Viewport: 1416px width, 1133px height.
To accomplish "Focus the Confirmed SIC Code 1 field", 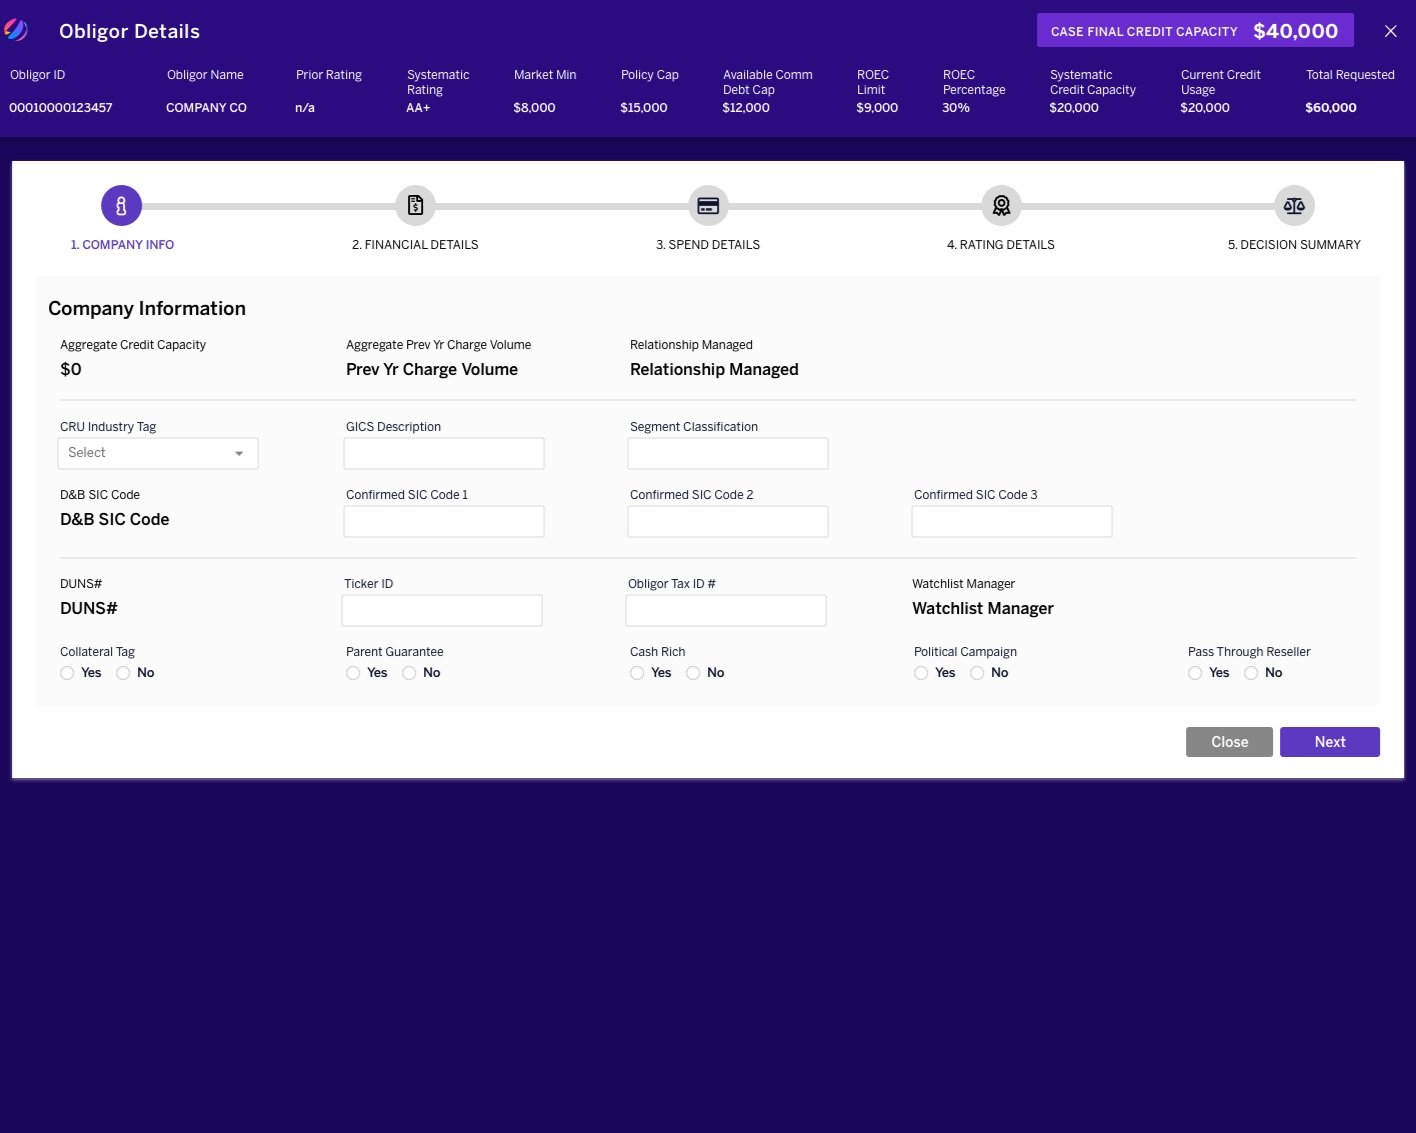I will [444, 521].
